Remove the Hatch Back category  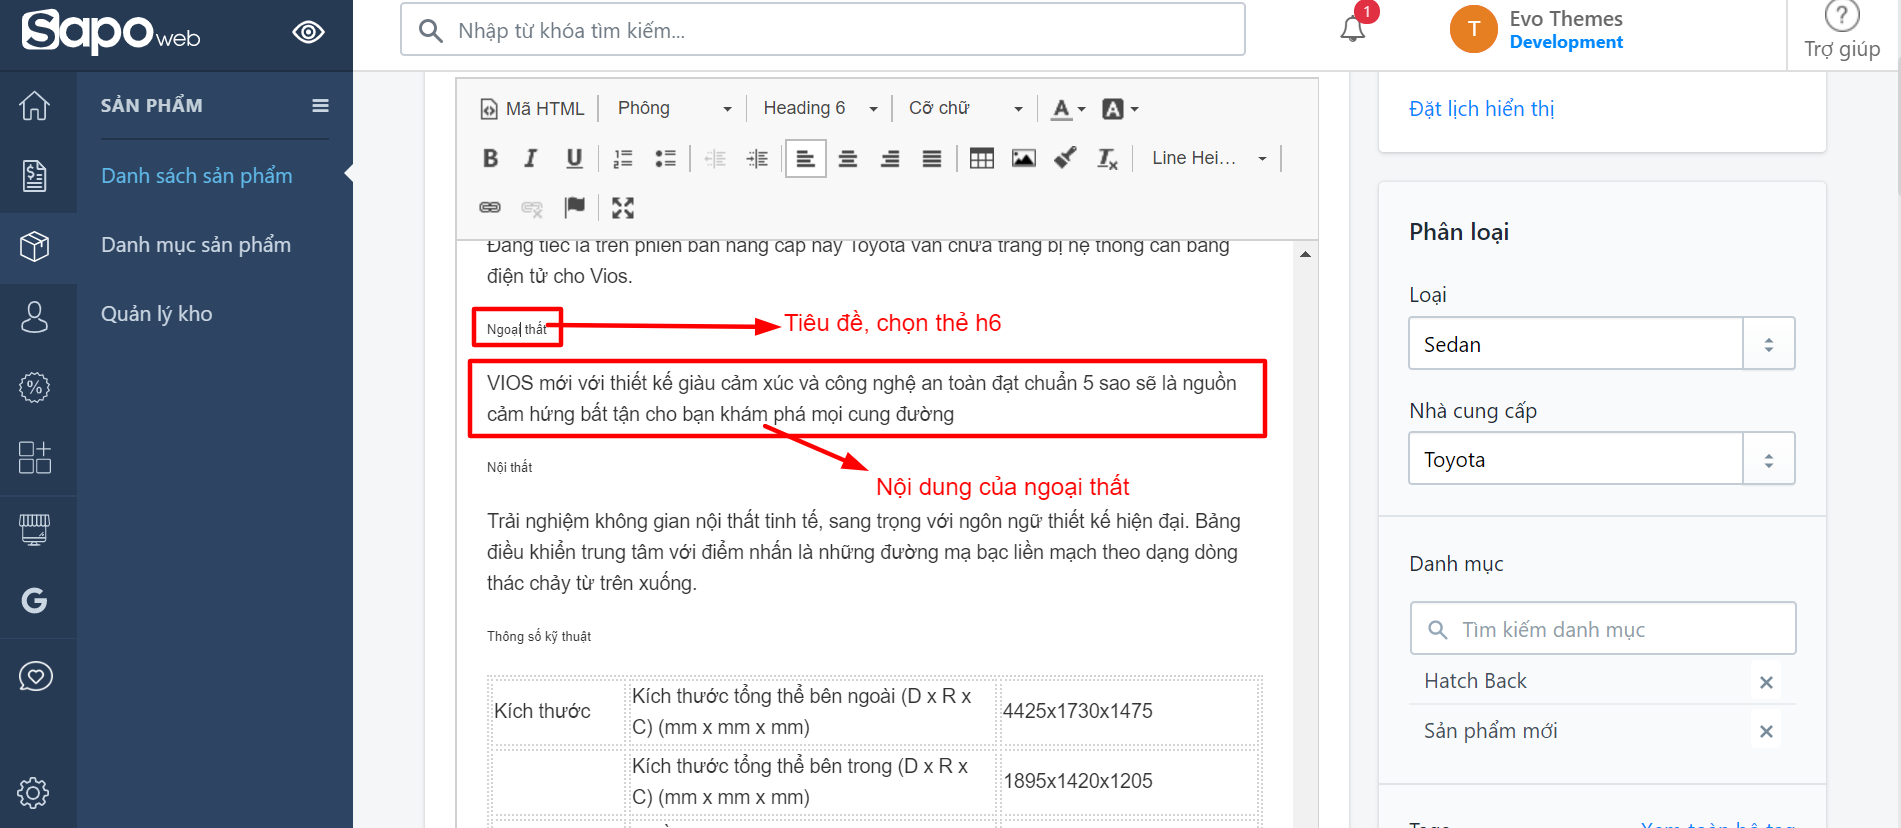(x=1766, y=682)
